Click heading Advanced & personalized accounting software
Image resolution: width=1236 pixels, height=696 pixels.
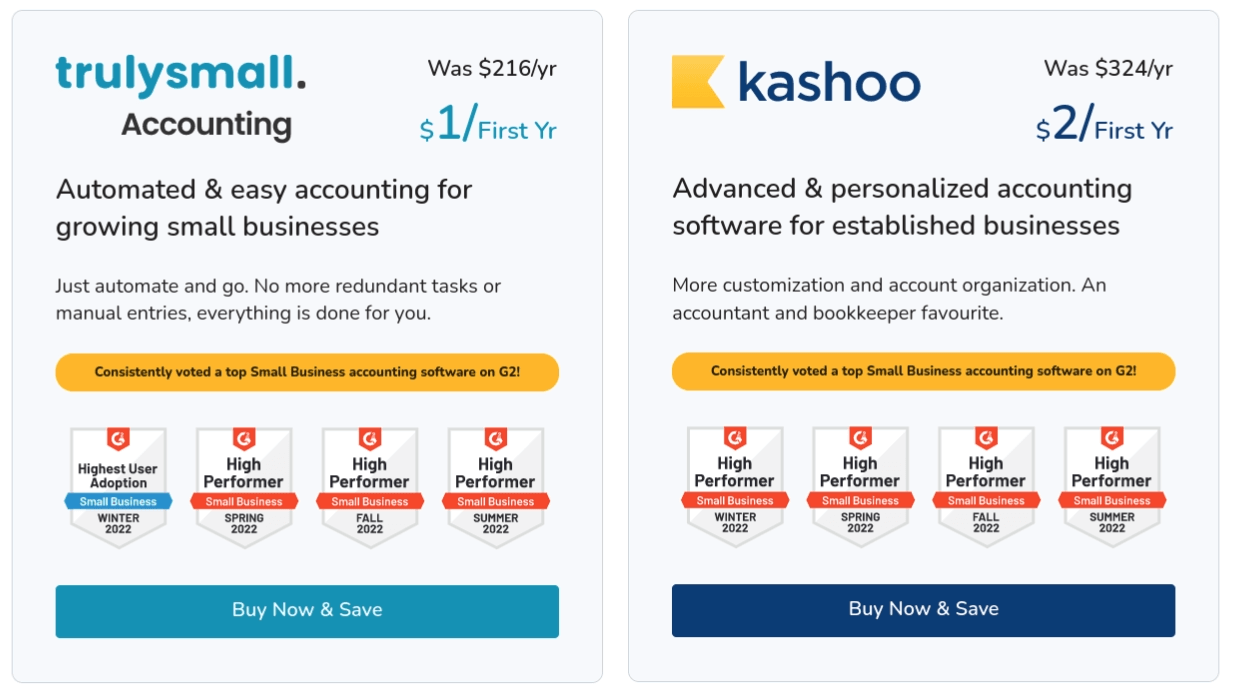[x=903, y=207]
